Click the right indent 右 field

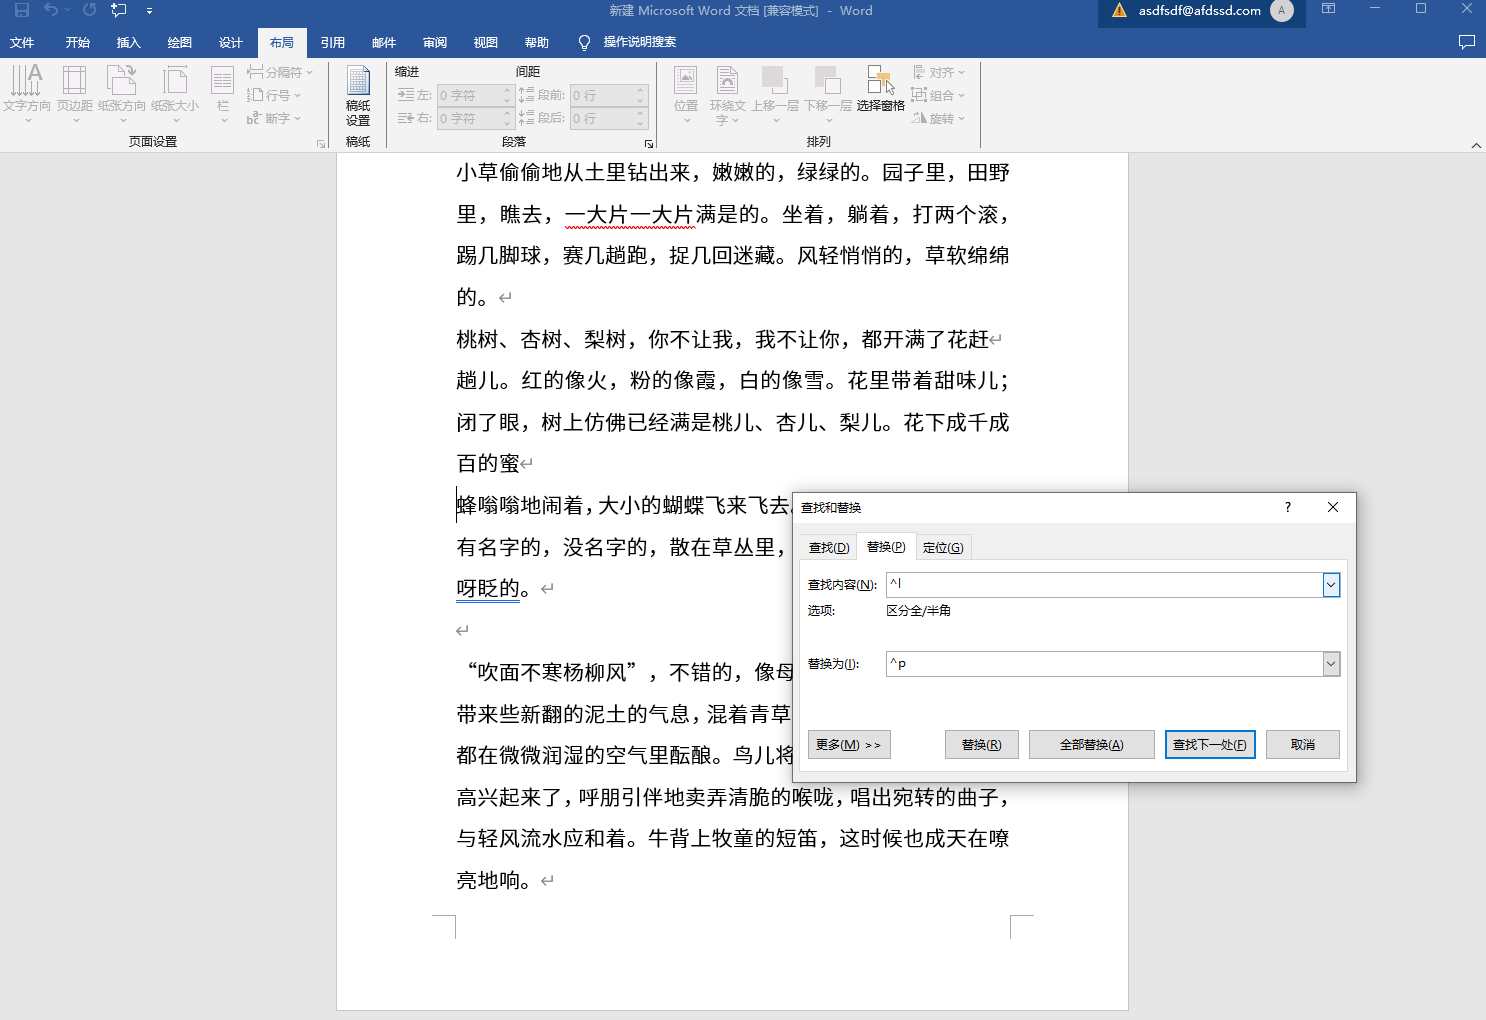(475, 118)
